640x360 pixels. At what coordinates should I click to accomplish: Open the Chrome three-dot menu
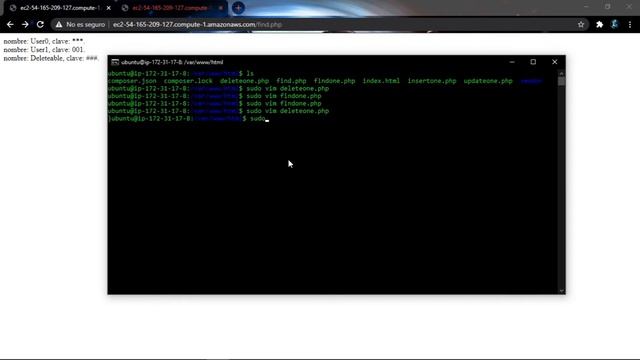click(630, 24)
